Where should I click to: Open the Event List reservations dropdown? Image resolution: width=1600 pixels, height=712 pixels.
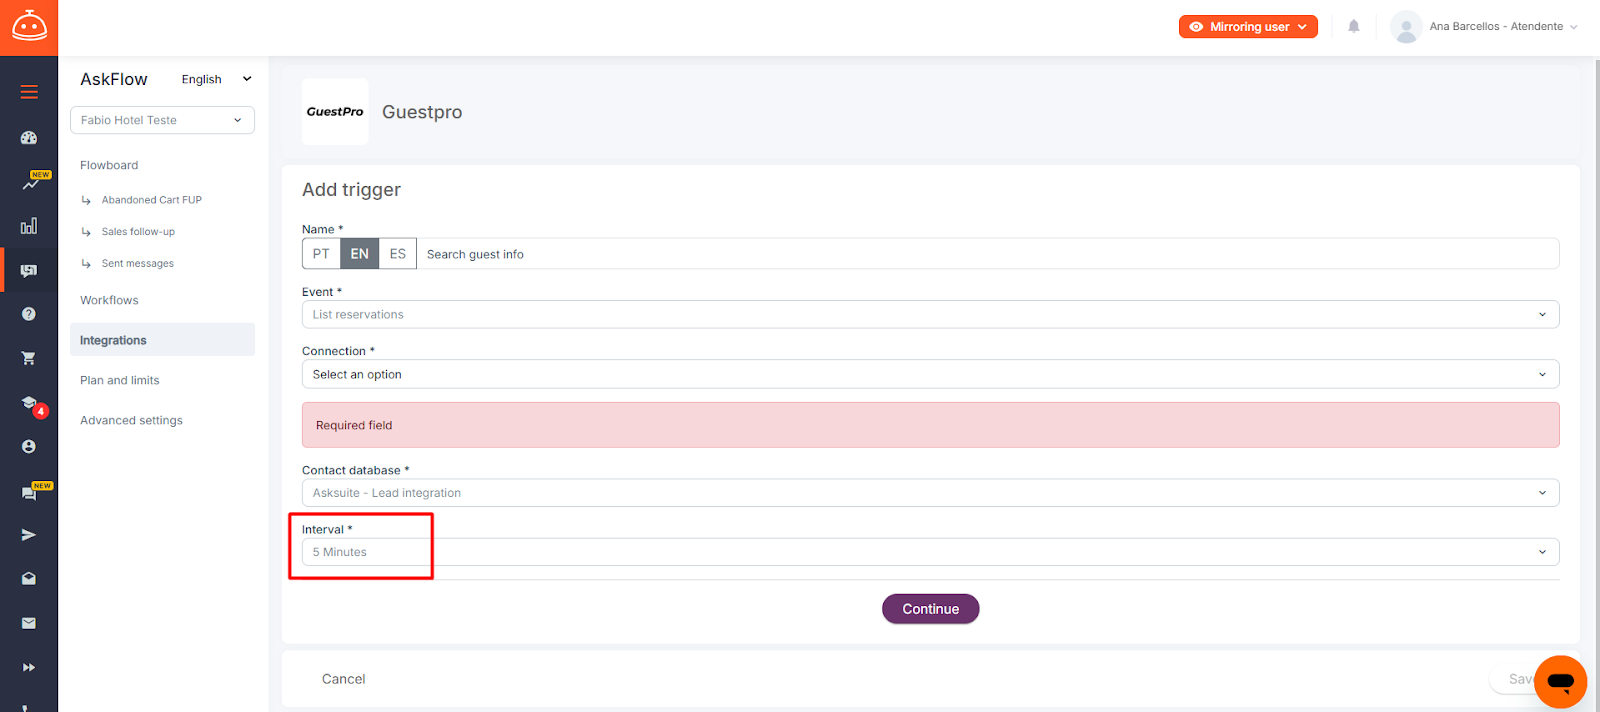[930, 314]
